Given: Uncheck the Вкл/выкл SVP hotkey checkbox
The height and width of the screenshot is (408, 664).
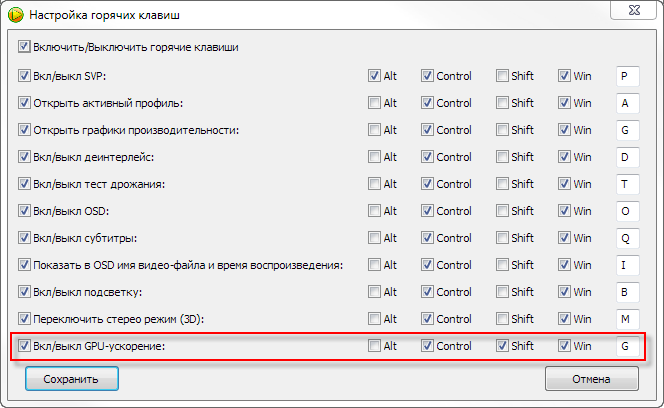Looking at the screenshot, I should [25, 76].
